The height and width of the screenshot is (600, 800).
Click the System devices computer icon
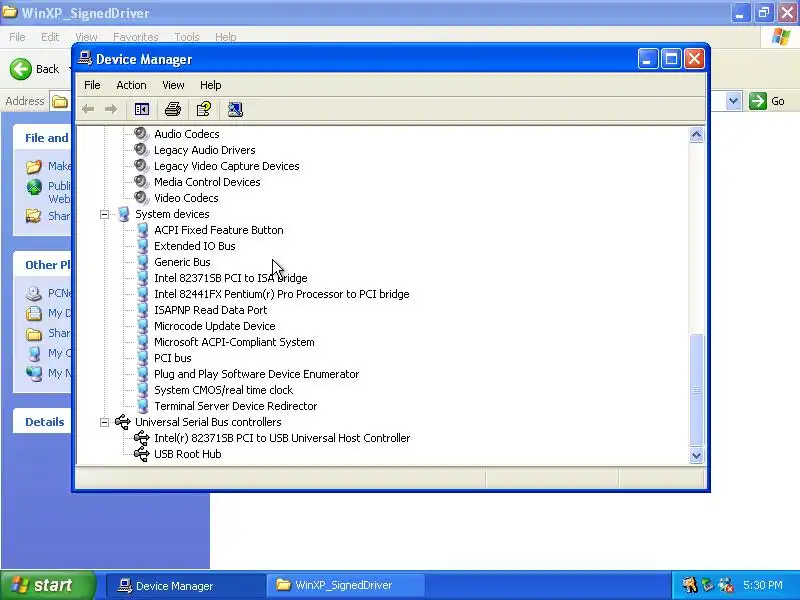coord(123,214)
